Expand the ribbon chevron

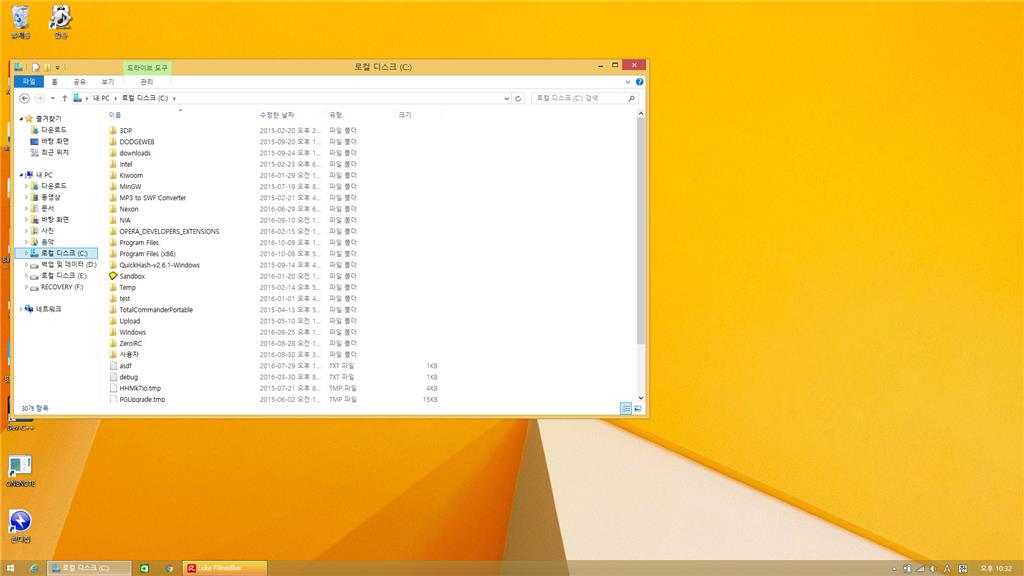coord(628,82)
